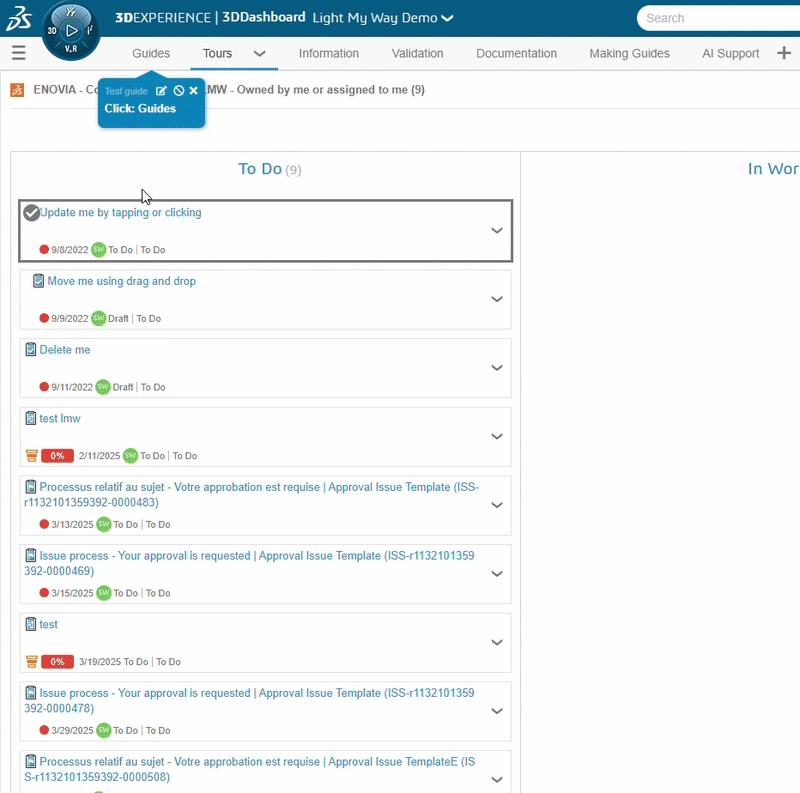This screenshot has width=800, height=793.
Task: Expand Issue process 0000469 card chevron
Action: coord(497,574)
